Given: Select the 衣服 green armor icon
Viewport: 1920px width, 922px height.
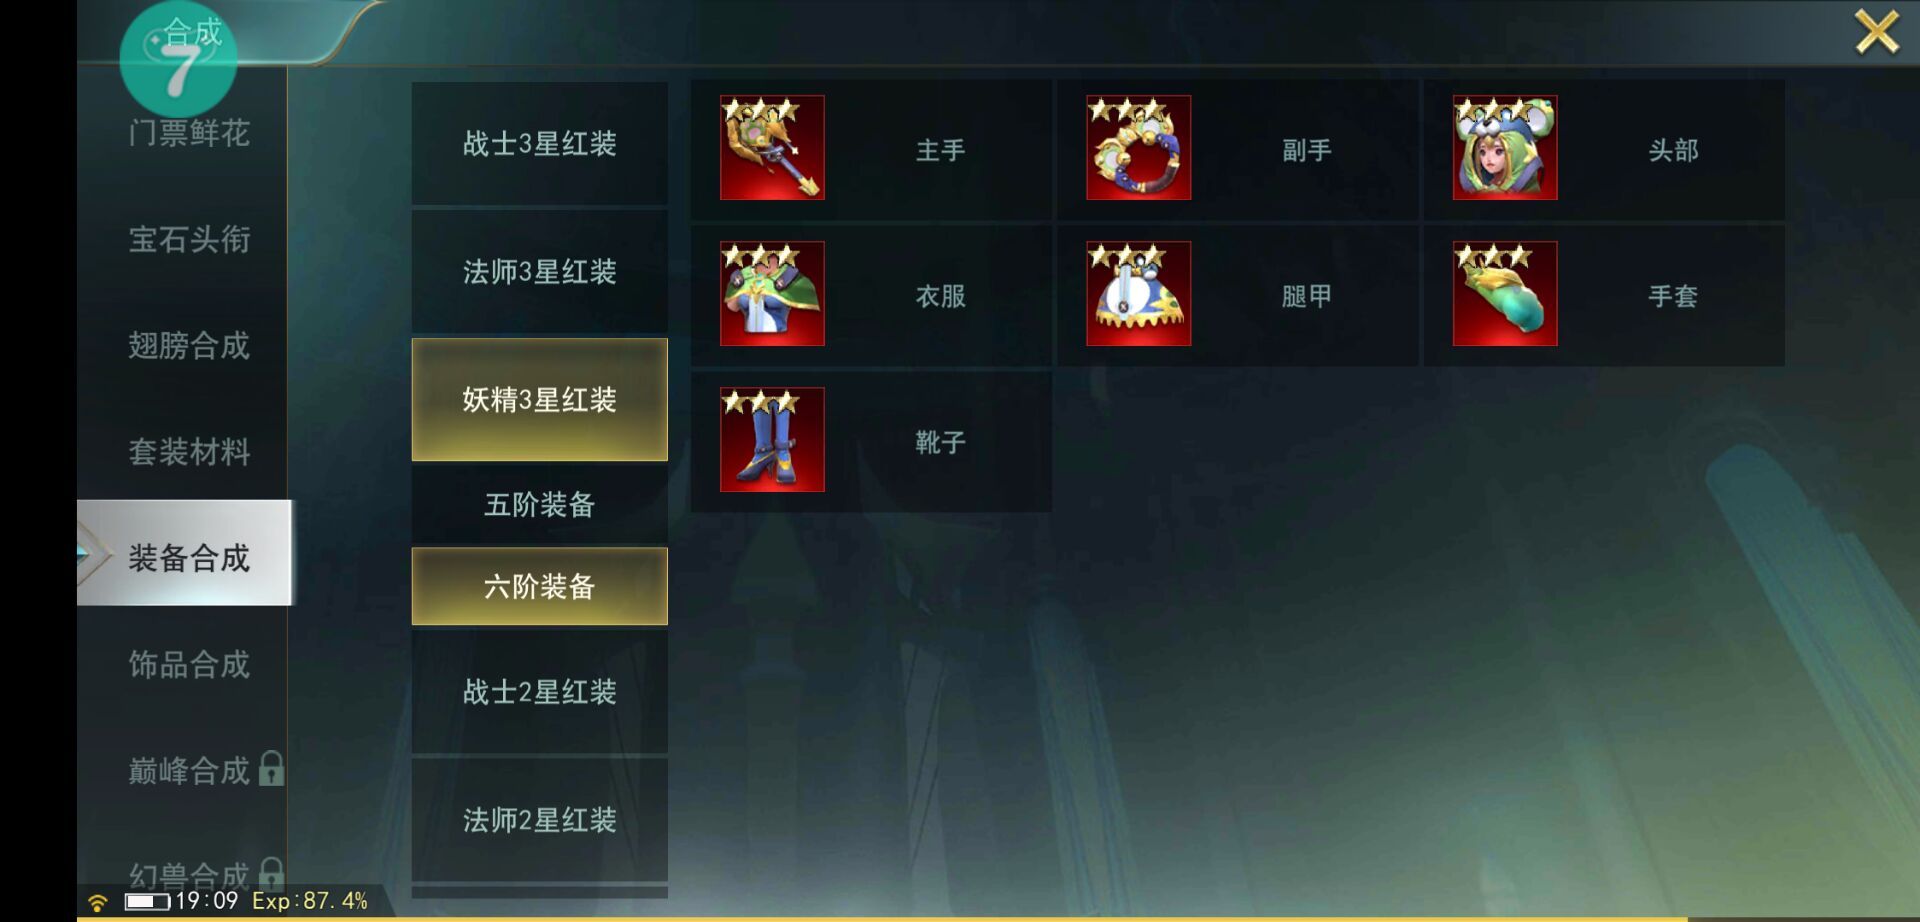Looking at the screenshot, I should [x=772, y=294].
